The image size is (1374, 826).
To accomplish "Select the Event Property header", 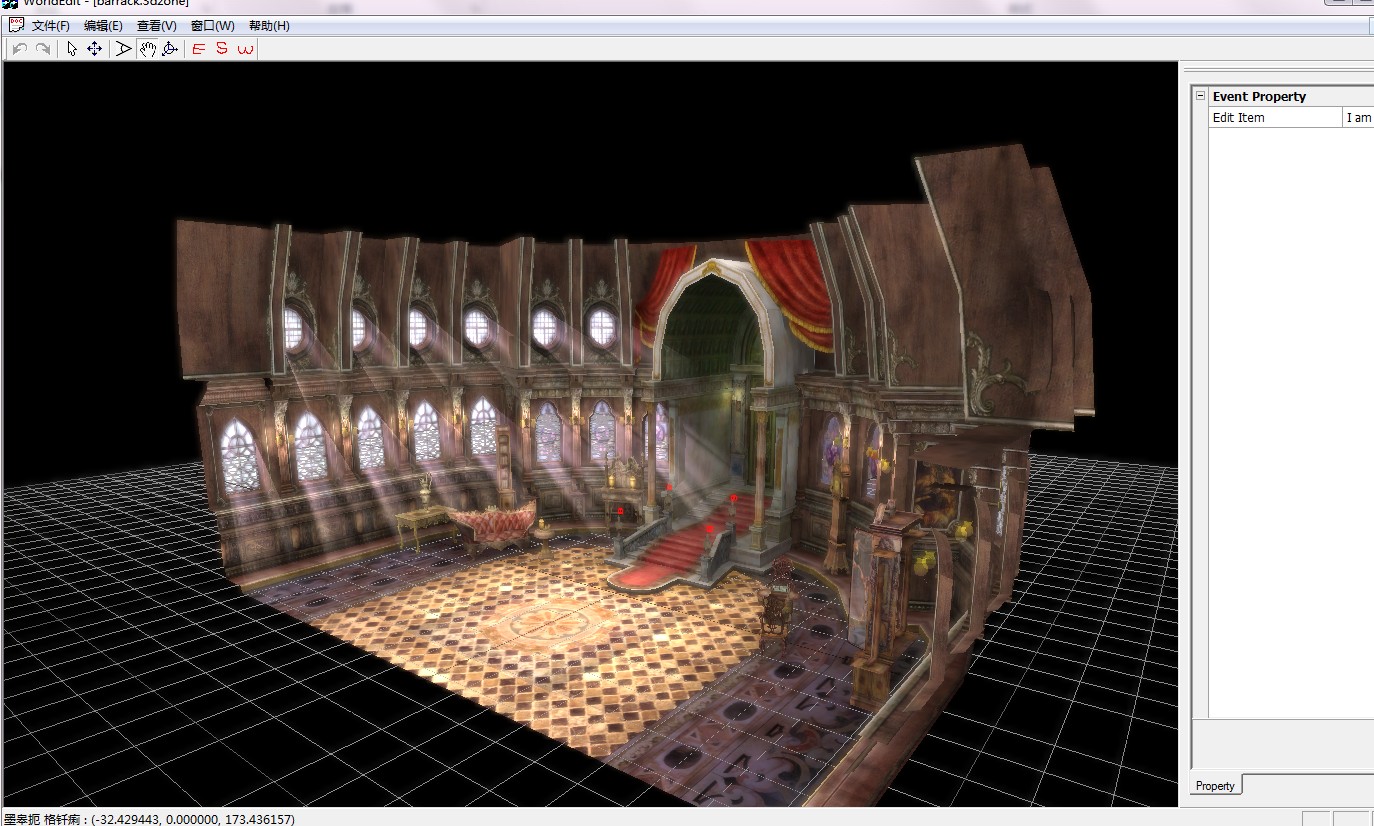I will point(1291,96).
